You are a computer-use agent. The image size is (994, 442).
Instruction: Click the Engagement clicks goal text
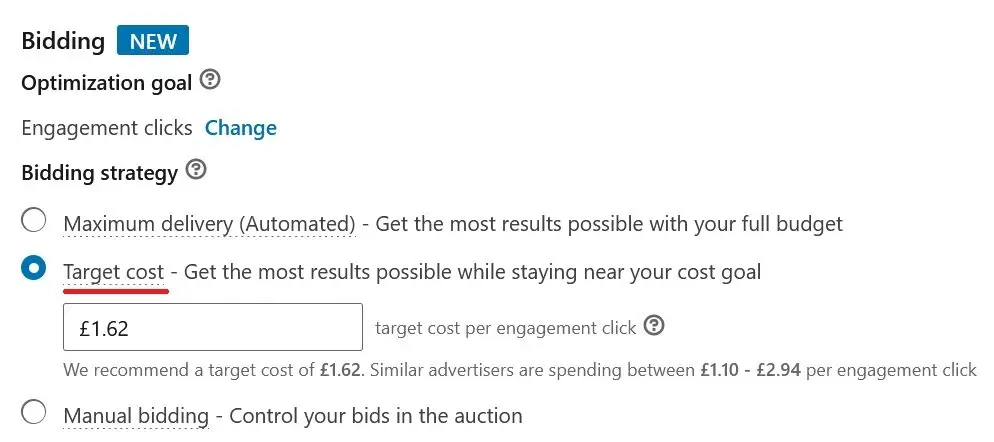106,128
